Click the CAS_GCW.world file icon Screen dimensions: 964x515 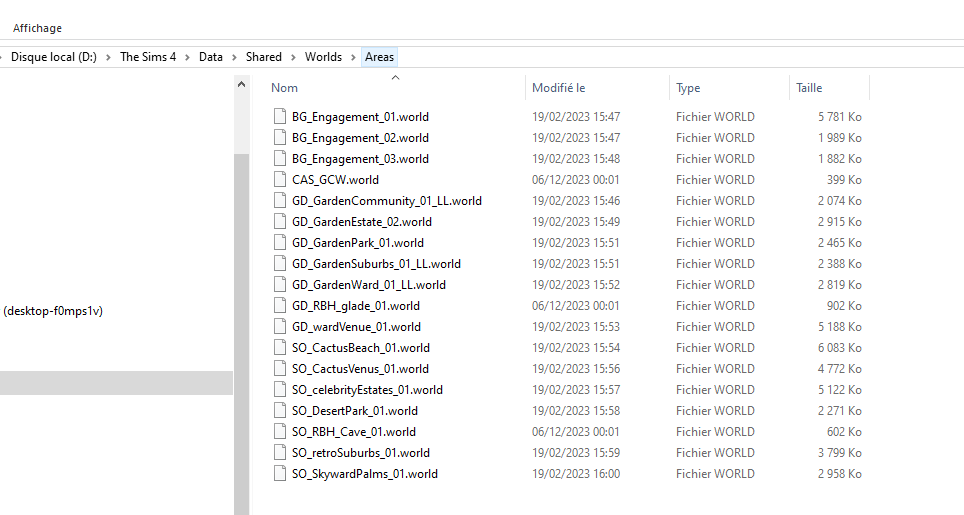[x=280, y=180]
